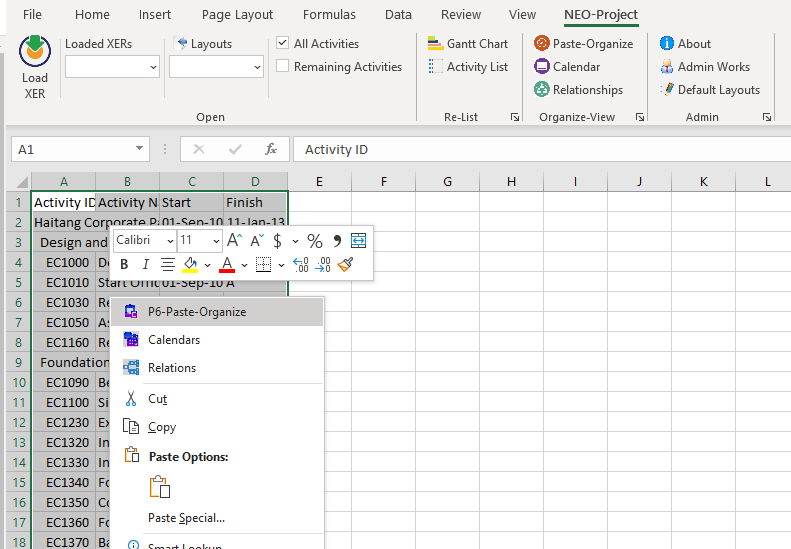Viewport: 791px width, 549px height.
Task: Open the font size 11 dropdown
Action: [216, 241]
